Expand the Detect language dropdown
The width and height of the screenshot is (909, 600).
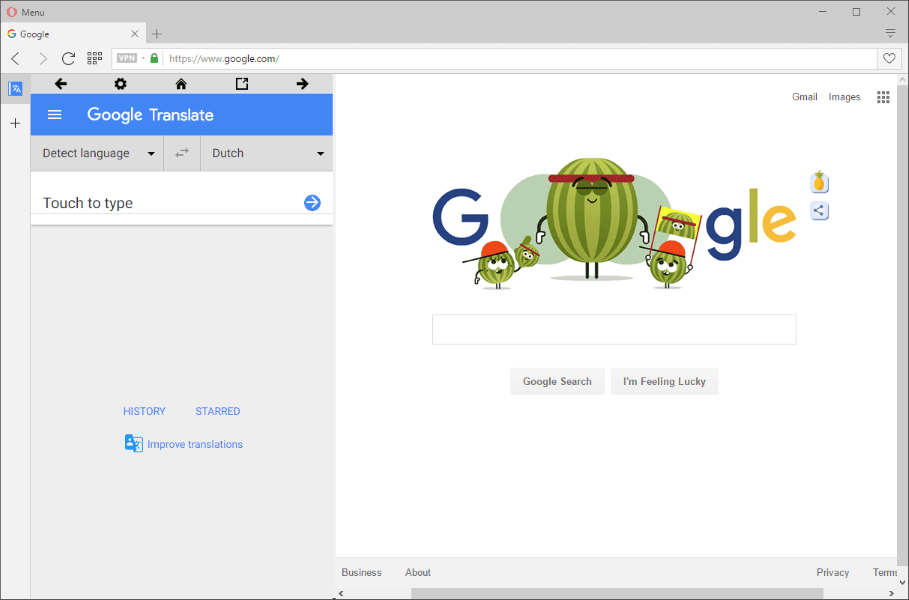click(x=97, y=153)
